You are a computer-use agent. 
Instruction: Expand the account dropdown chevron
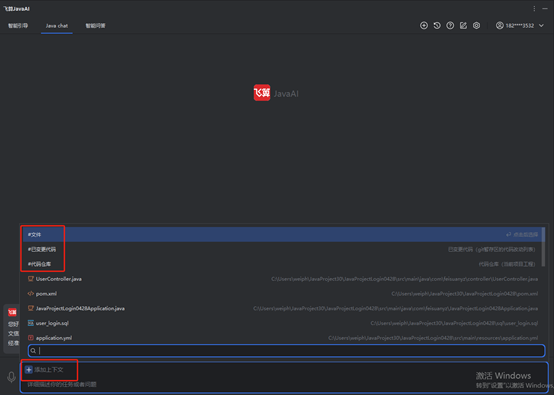click(541, 25)
